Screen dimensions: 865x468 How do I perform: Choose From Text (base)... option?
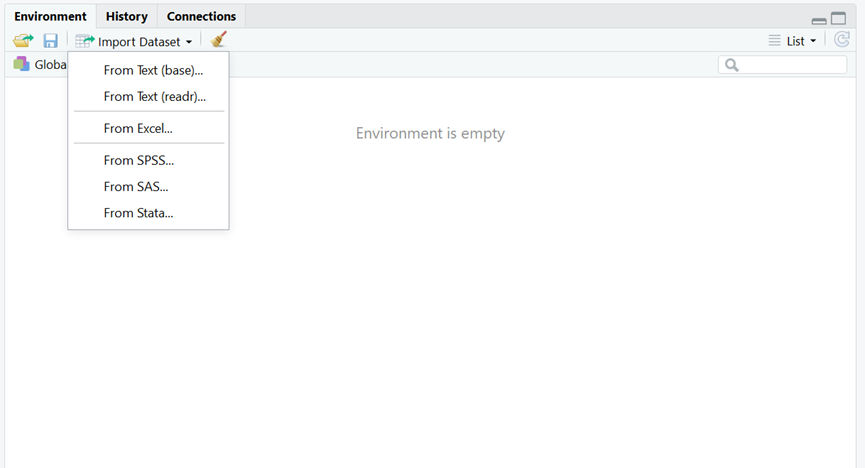click(148, 70)
